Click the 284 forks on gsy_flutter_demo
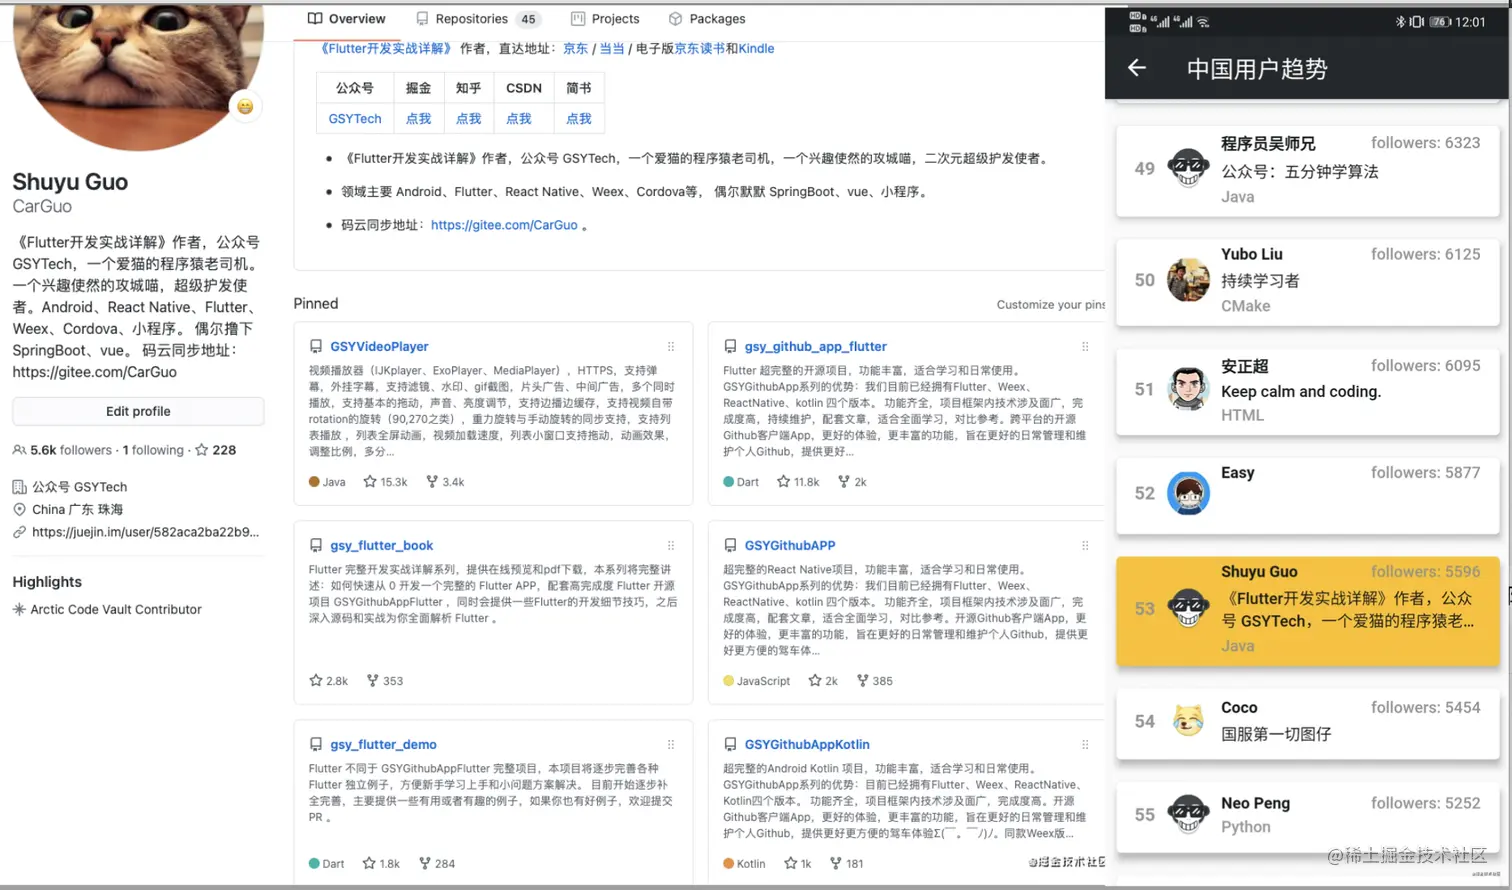The height and width of the screenshot is (890, 1512). [437, 864]
